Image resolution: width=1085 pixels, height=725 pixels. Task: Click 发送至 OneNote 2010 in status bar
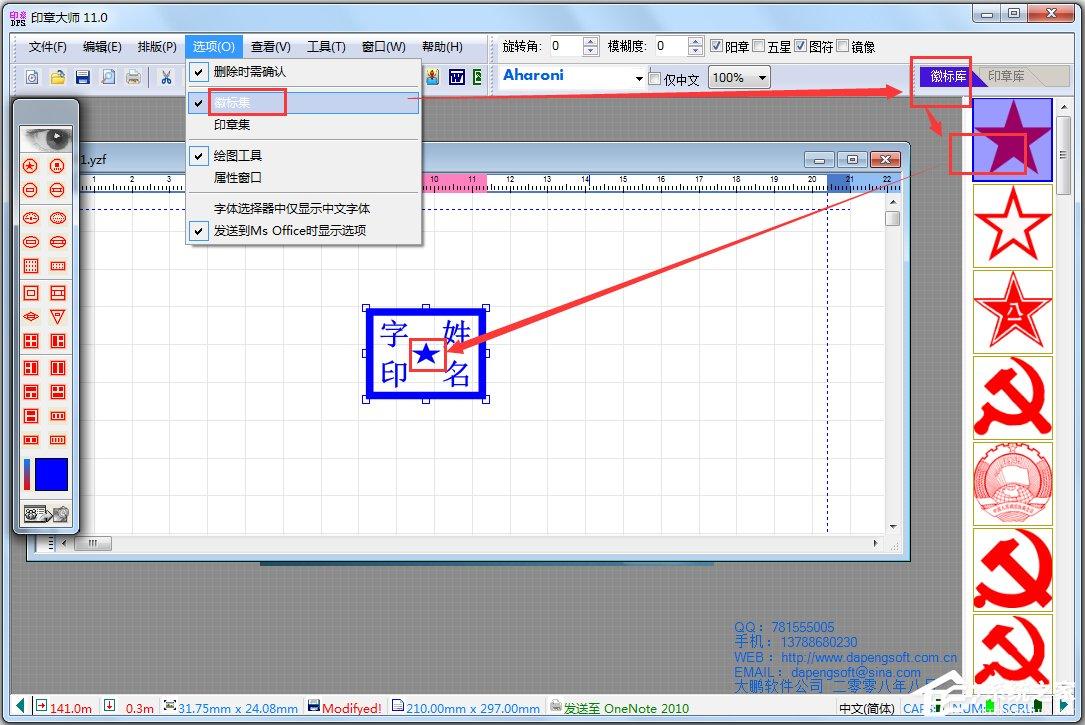(620, 708)
